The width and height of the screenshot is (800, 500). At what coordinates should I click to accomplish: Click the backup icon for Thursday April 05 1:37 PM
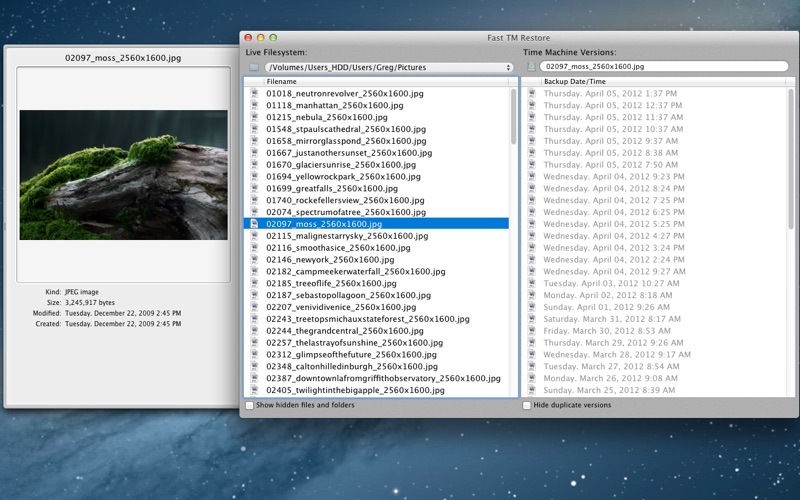(532, 93)
